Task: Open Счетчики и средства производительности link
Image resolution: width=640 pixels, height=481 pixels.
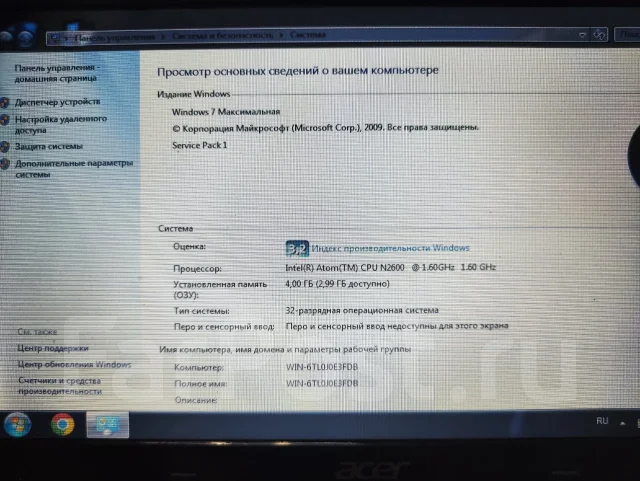Action: [x=60, y=386]
